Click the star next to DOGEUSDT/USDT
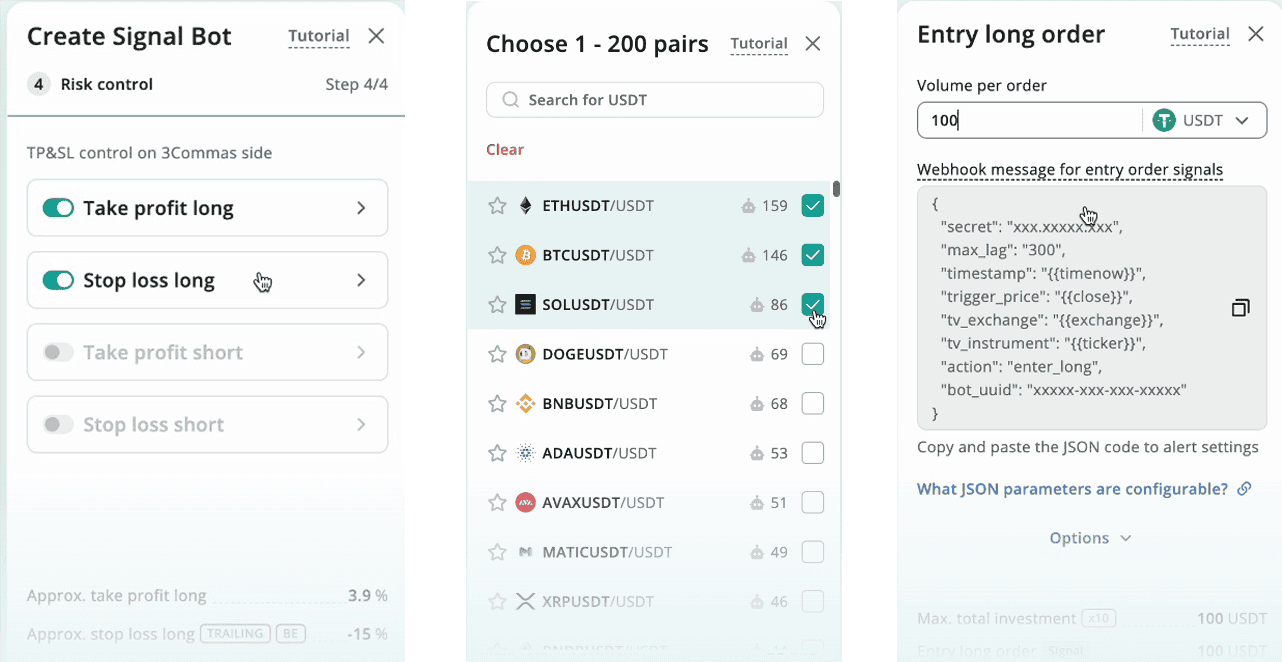 [497, 354]
